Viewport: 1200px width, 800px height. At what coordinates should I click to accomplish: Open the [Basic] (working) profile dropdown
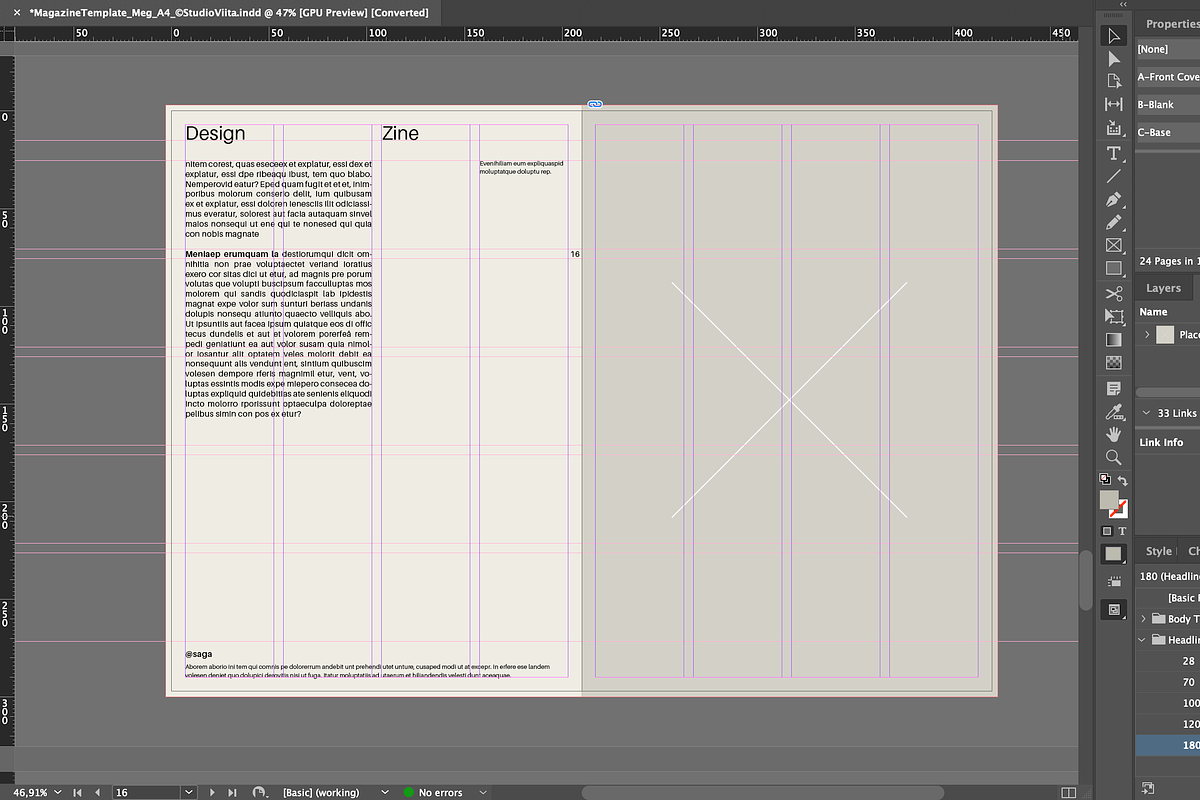384,792
